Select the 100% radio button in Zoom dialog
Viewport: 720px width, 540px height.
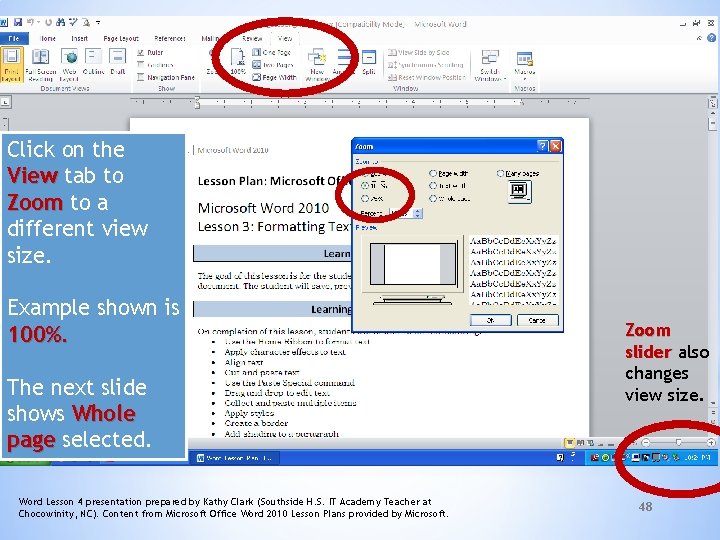pyautogui.click(x=365, y=186)
